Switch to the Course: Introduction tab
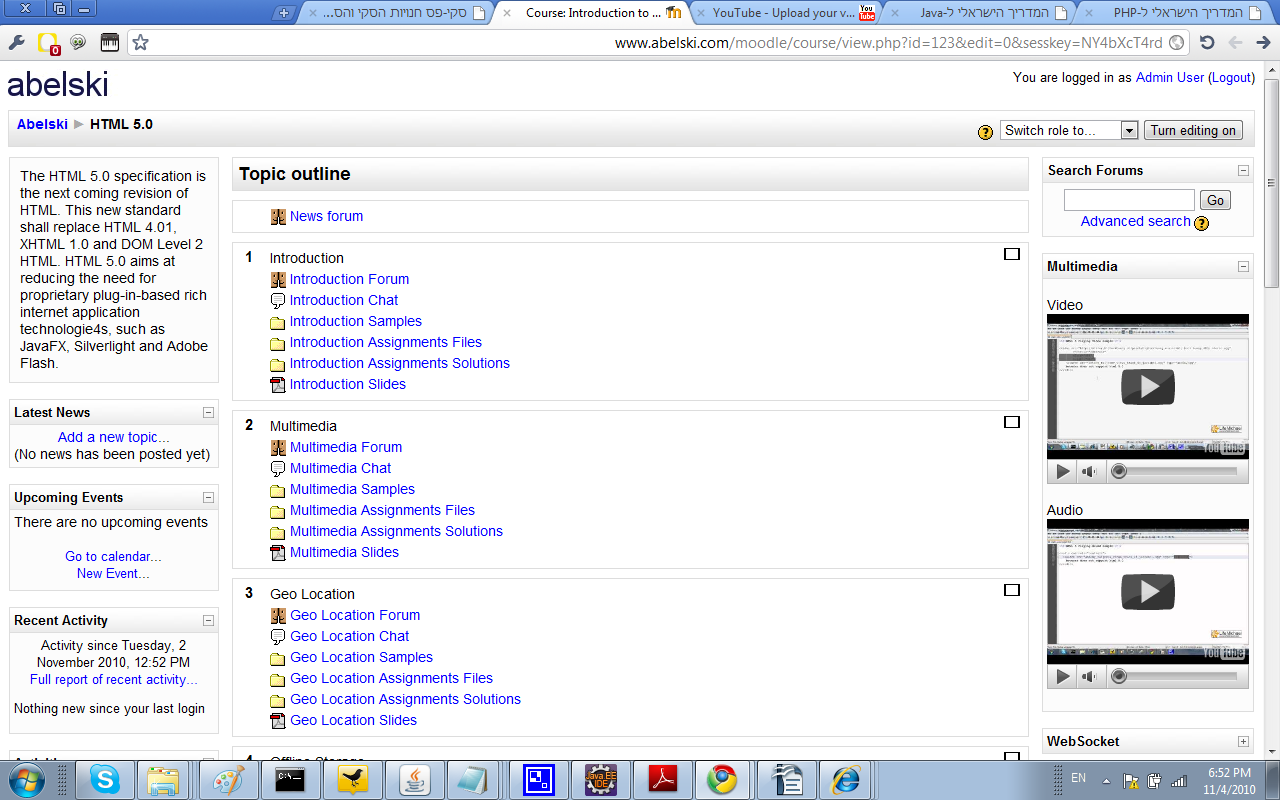1280x800 pixels. tap(592, 13)
